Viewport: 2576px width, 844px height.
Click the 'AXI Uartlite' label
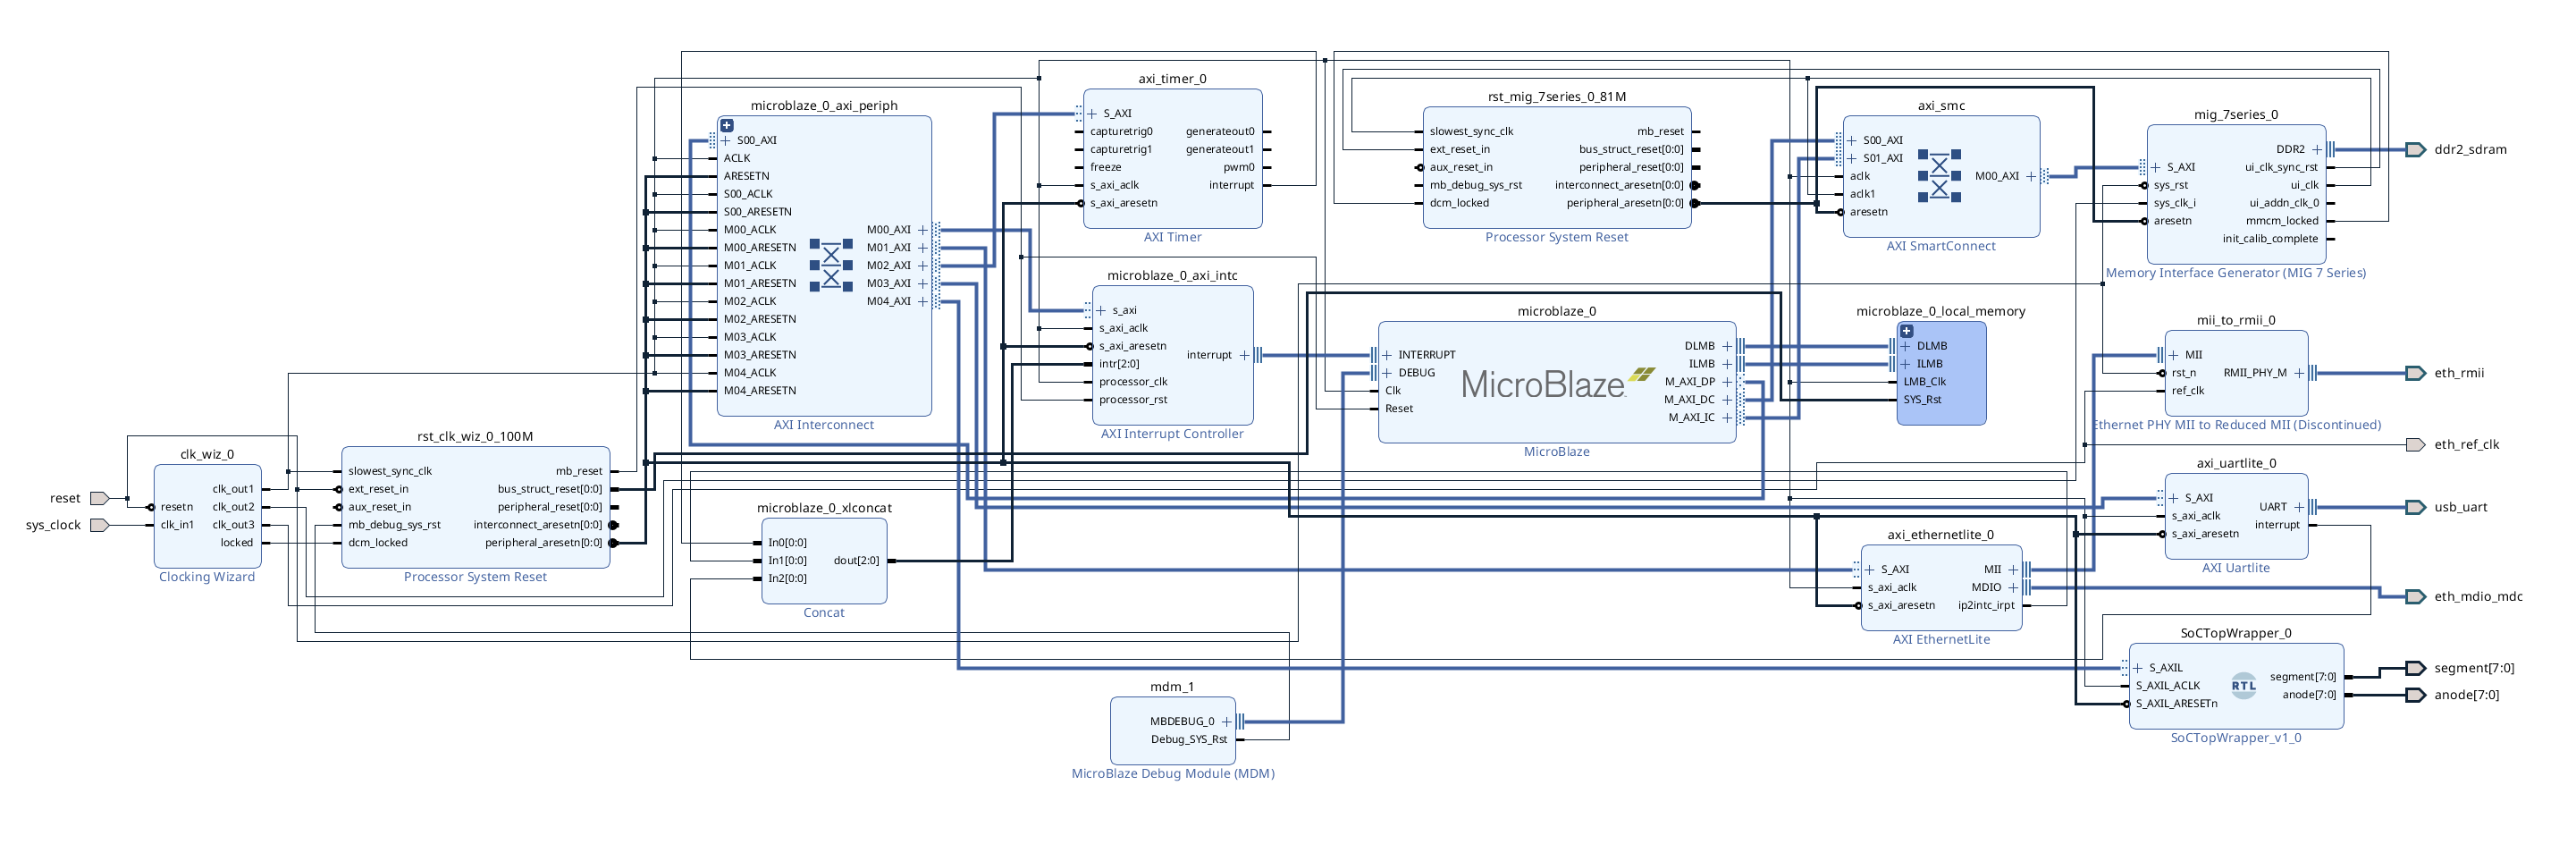click(x=2235, y=568)
